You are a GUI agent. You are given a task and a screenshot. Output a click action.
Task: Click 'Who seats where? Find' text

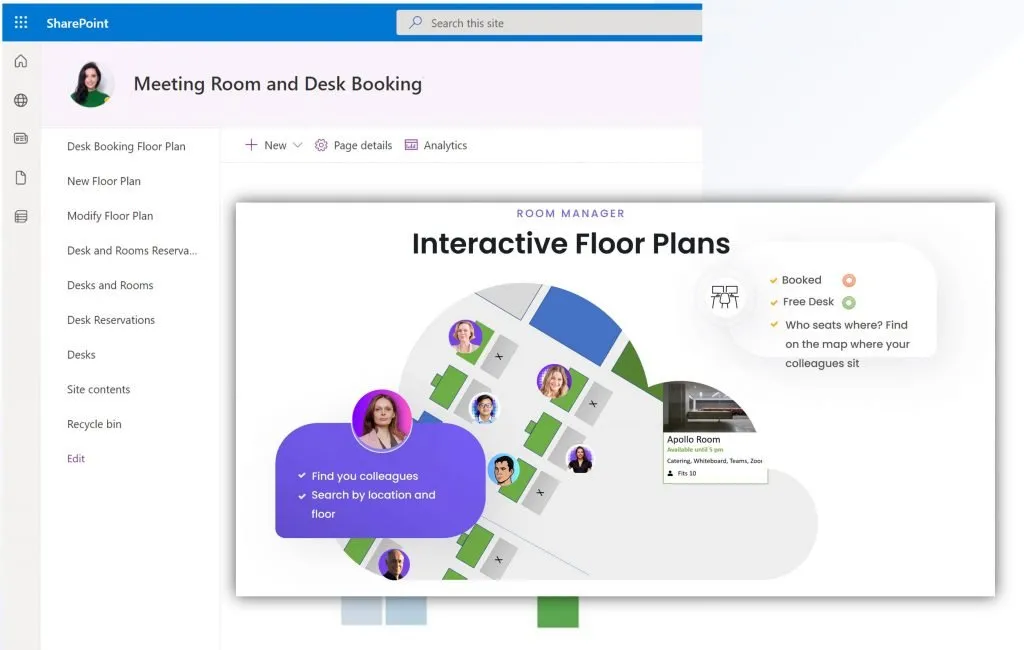point(846,325)
